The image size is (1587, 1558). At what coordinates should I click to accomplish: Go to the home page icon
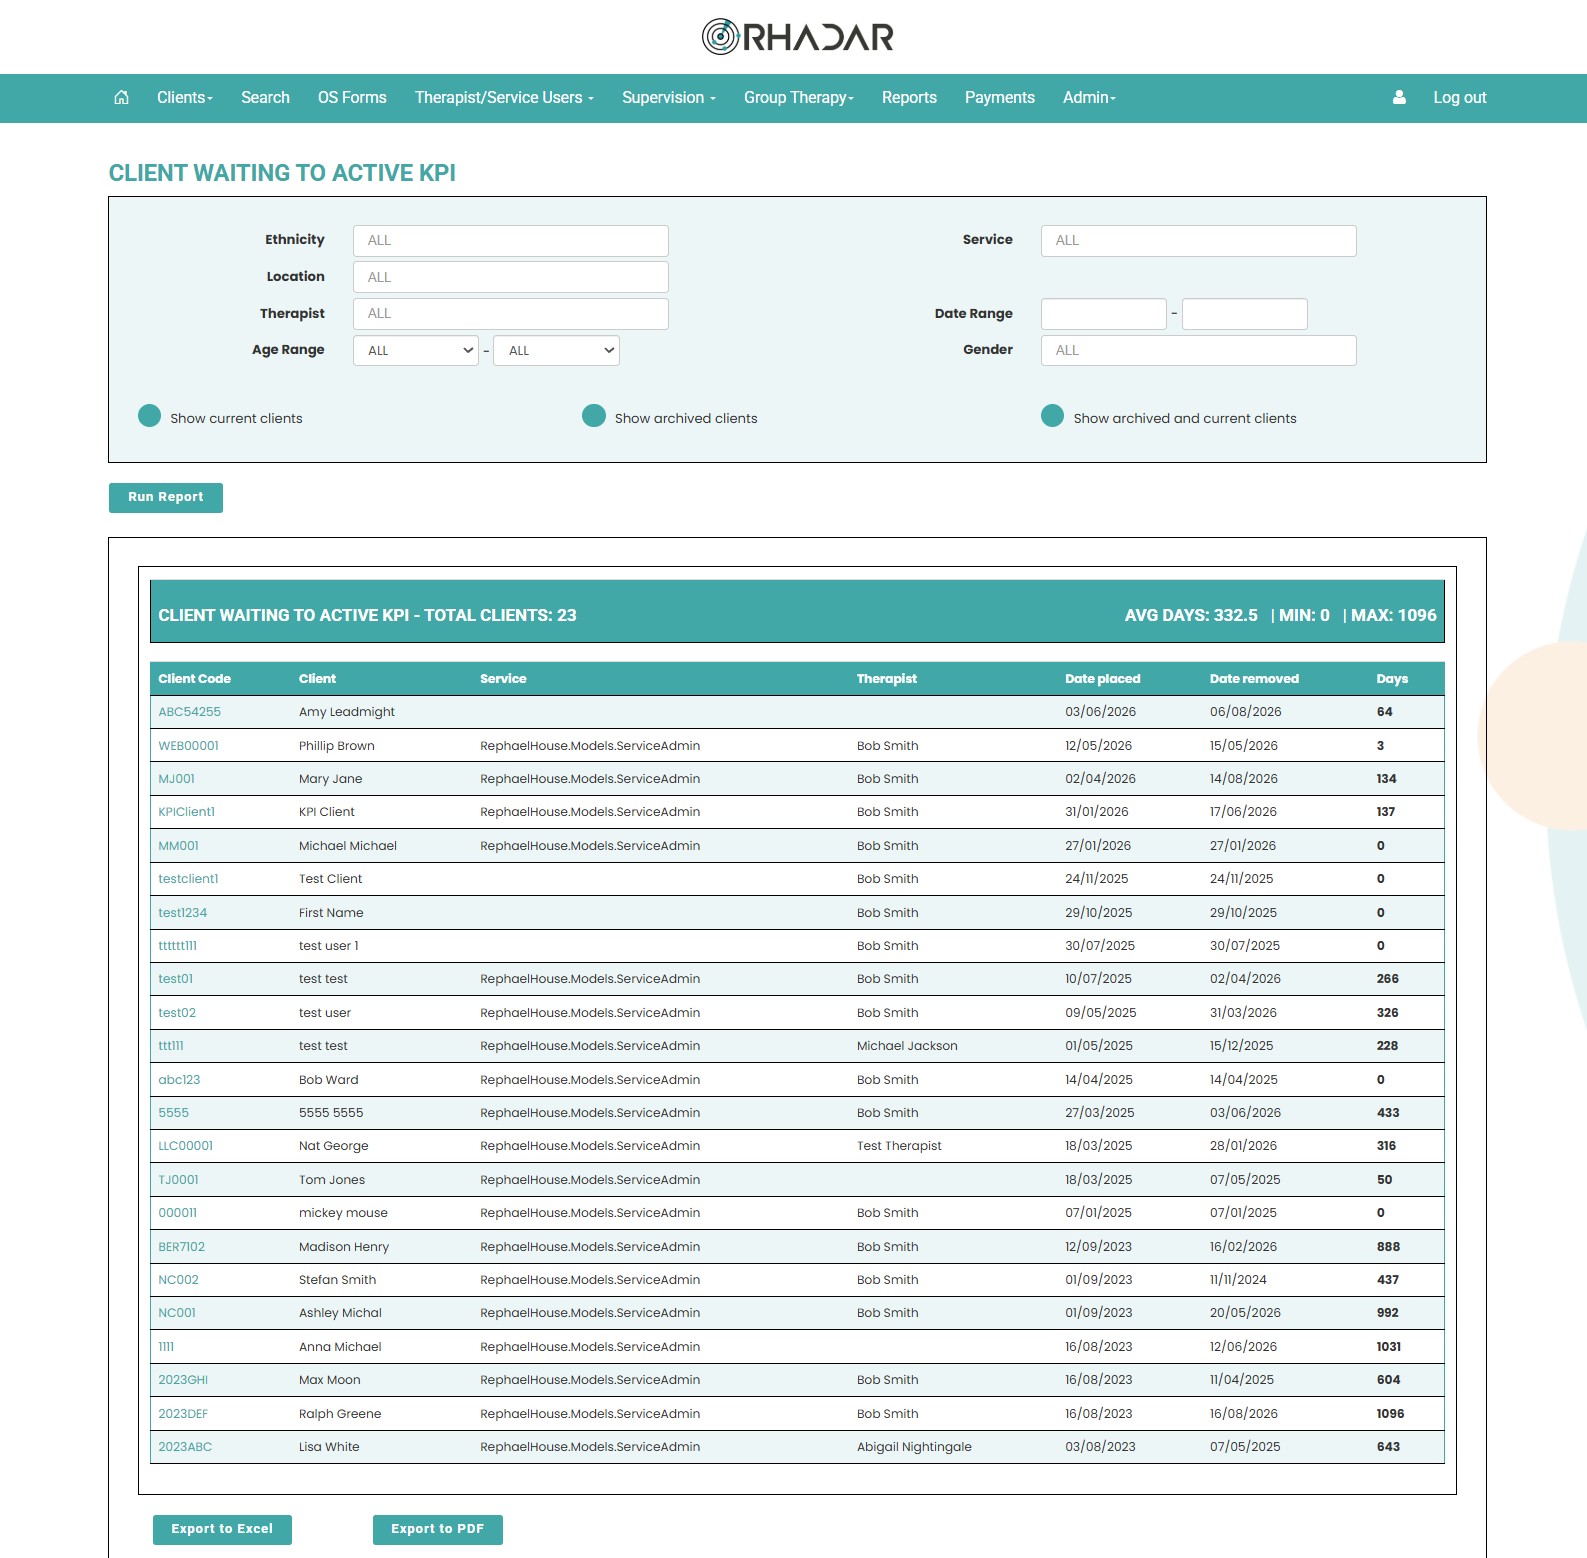(x=121, y=97)
